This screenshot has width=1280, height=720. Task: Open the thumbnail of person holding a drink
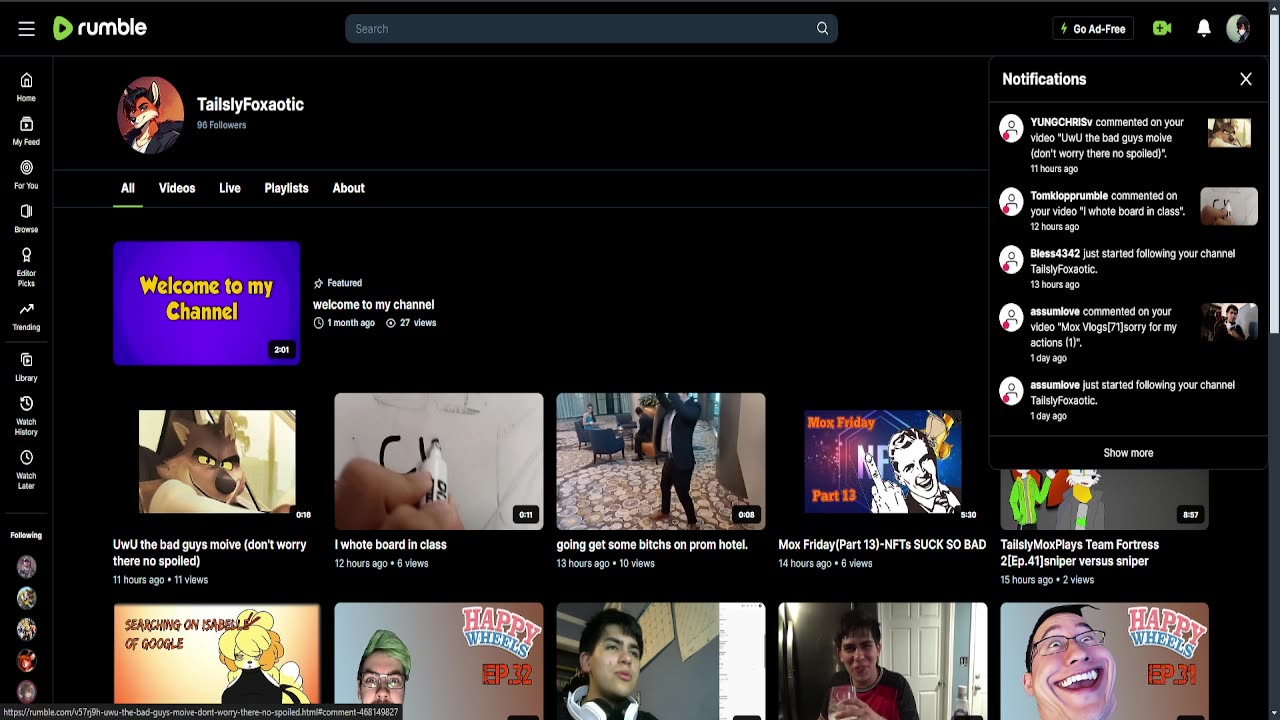[883, 661]
